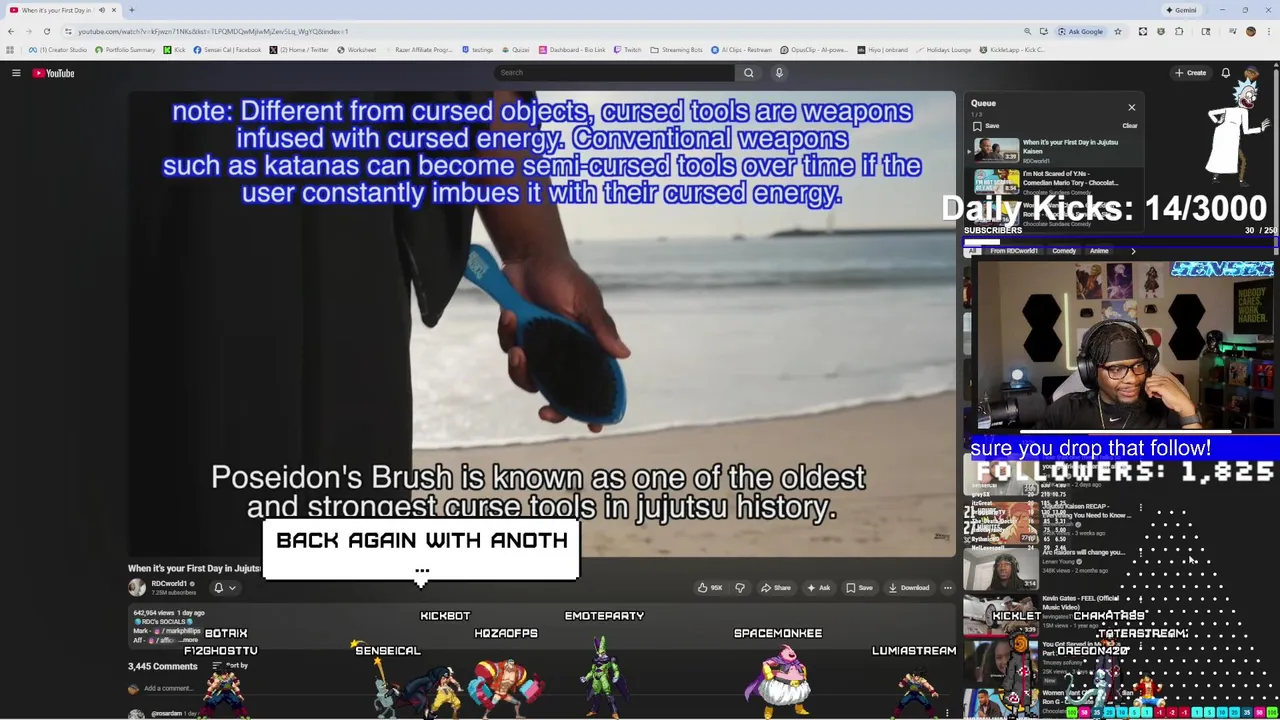This screenshot has width=1280, height=720.
Task: Open the Portfolio Summary bookmark
Action: click(x=125, y=50)
